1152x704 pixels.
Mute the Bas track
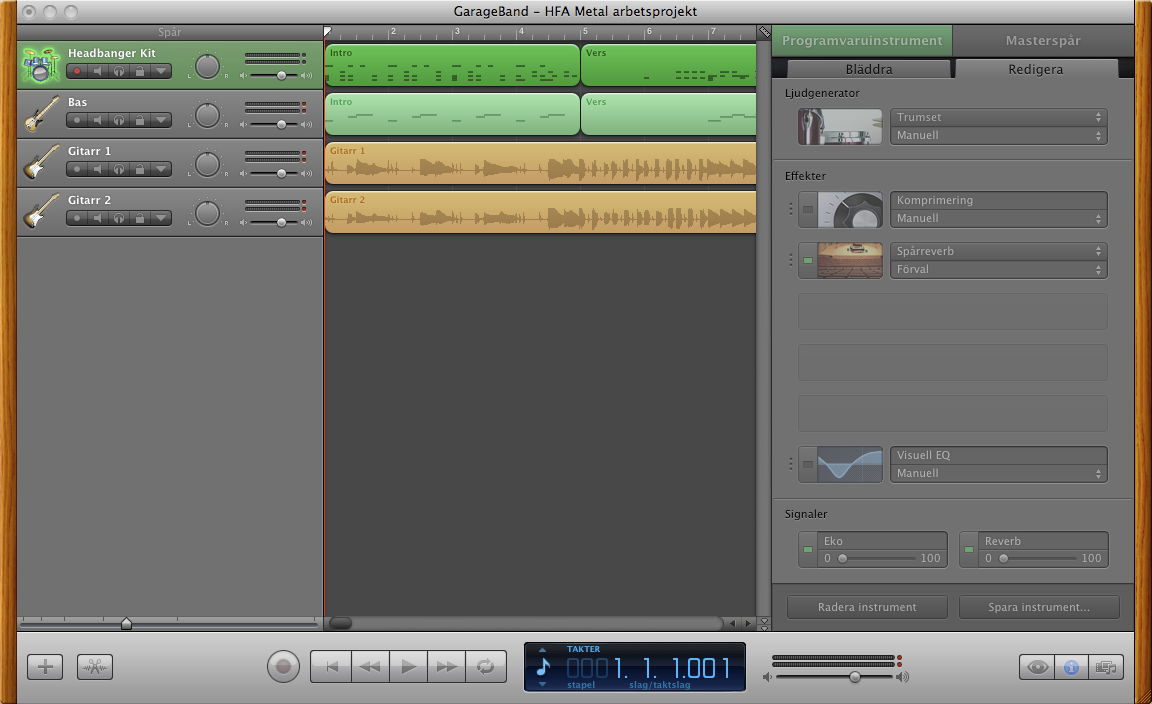click(98, 120)
